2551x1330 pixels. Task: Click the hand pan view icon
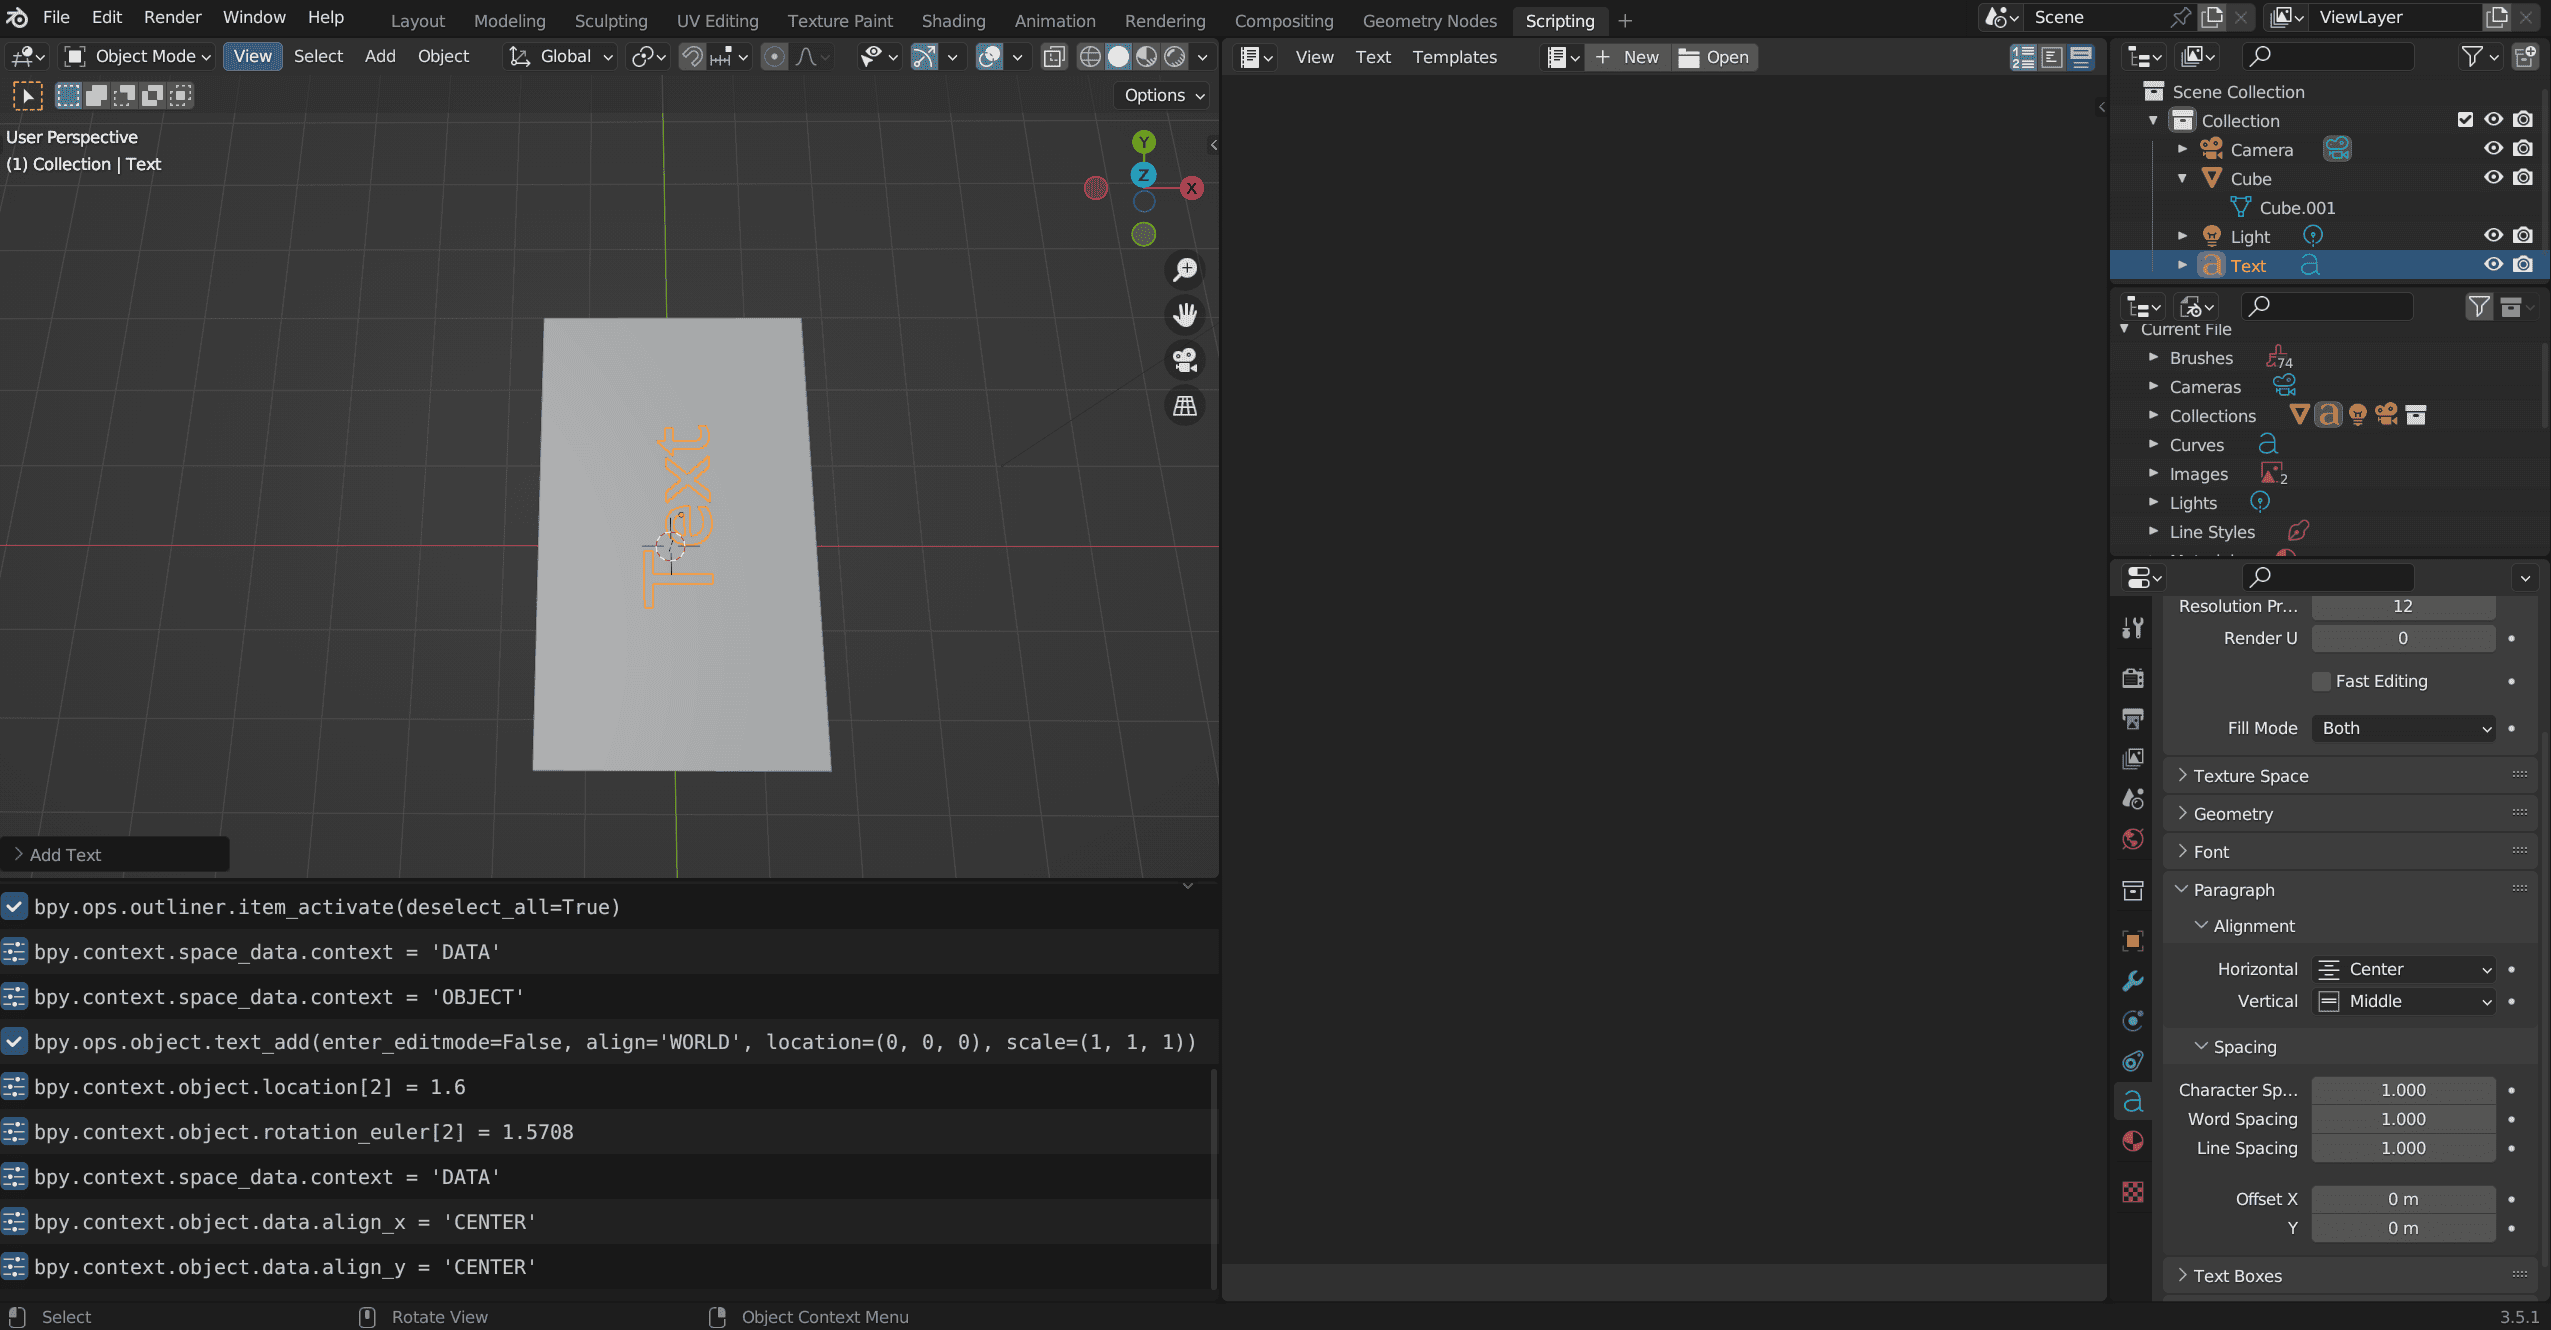(1185, 315)
